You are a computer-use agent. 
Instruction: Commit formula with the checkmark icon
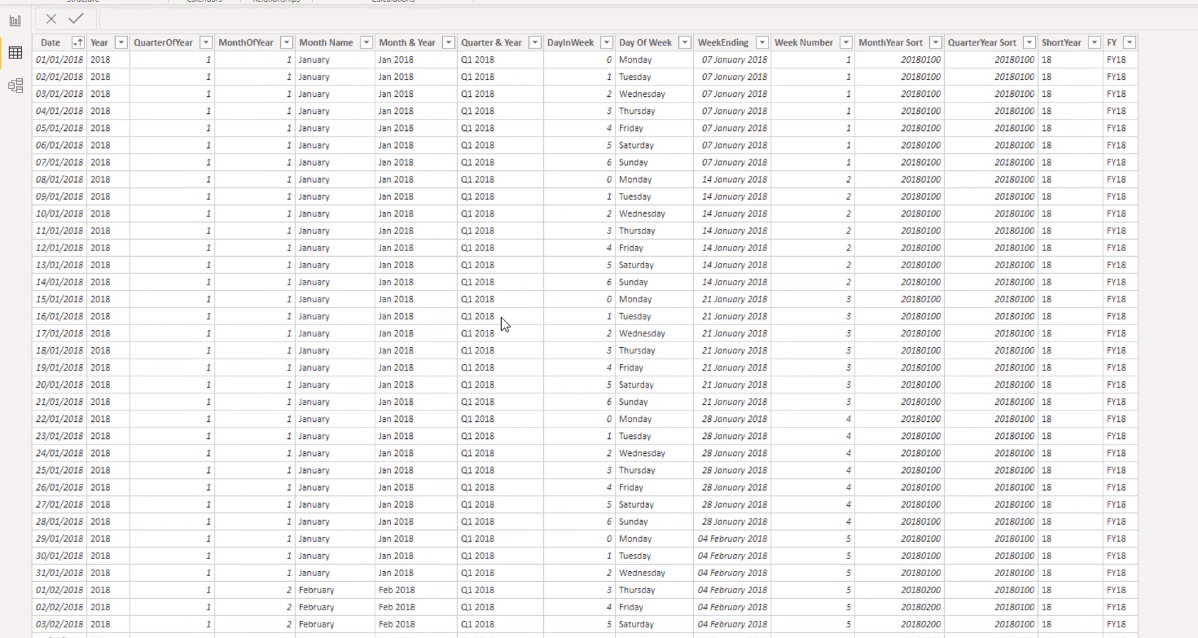[76, 19]
